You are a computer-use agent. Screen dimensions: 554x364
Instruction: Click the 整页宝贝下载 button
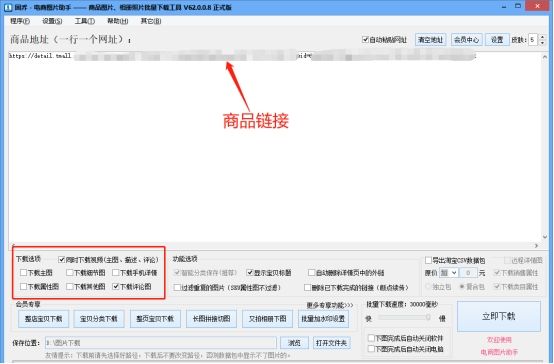[155, 319]
